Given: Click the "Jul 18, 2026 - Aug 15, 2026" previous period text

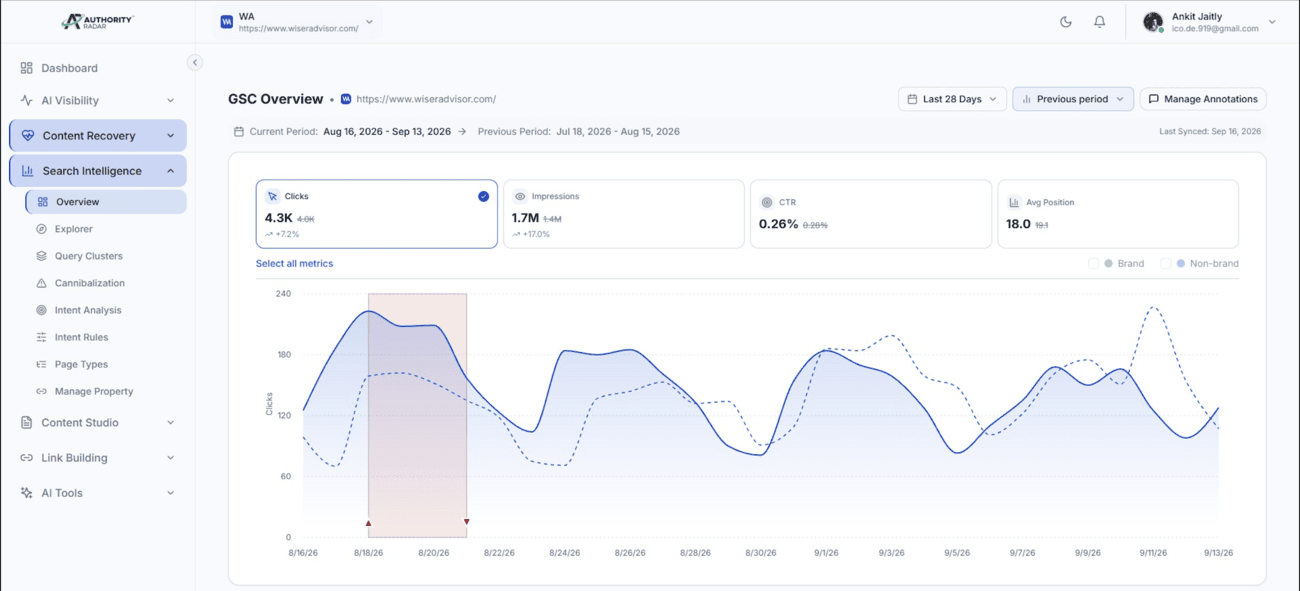Looking at the screenshot, I should pos(616,132).
